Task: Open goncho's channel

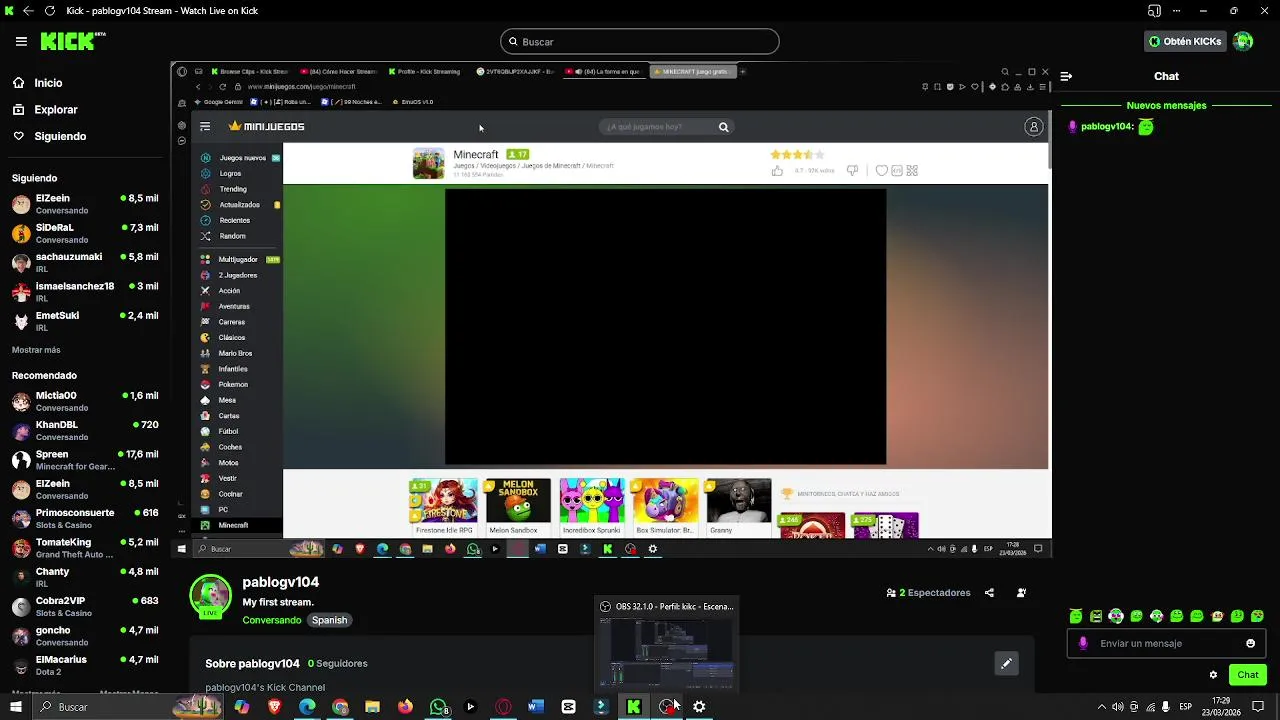Action: coord(85,635)
